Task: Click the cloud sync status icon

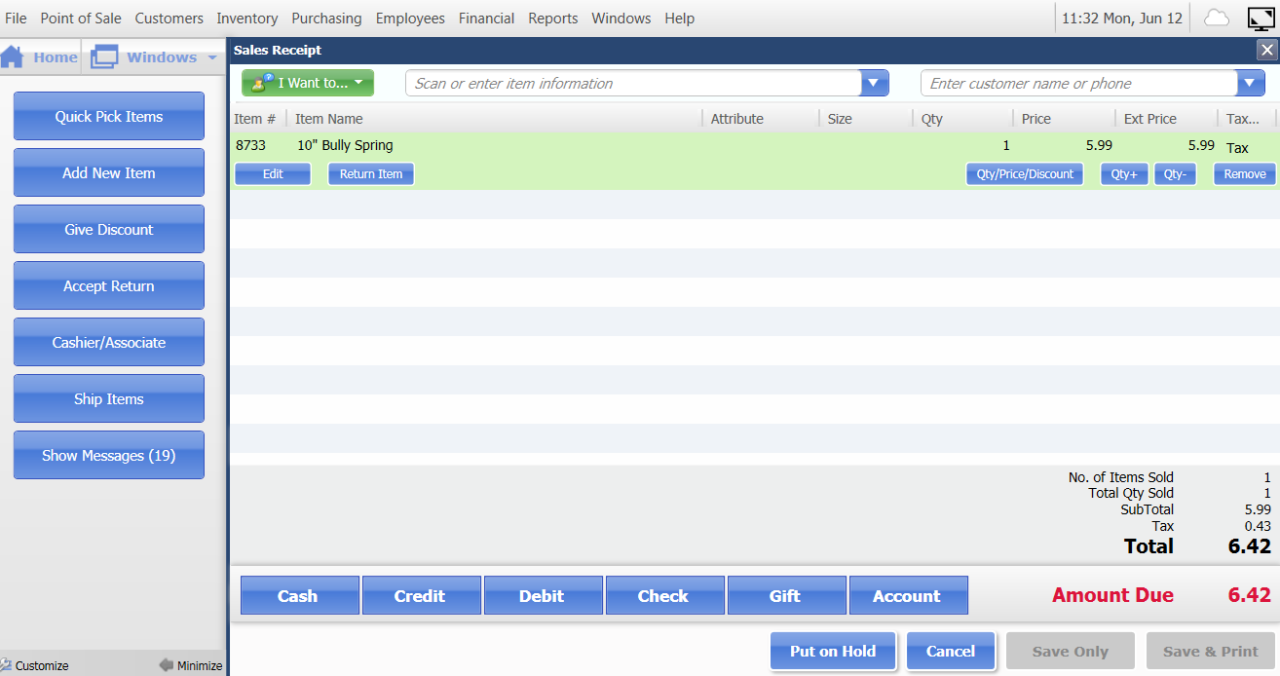Action: point(1215,17)
